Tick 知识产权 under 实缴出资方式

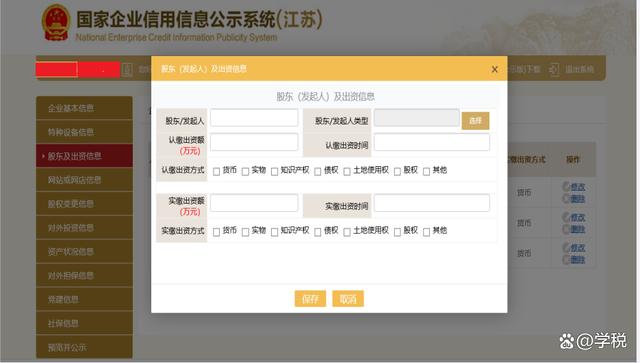(x=274, y=232)
